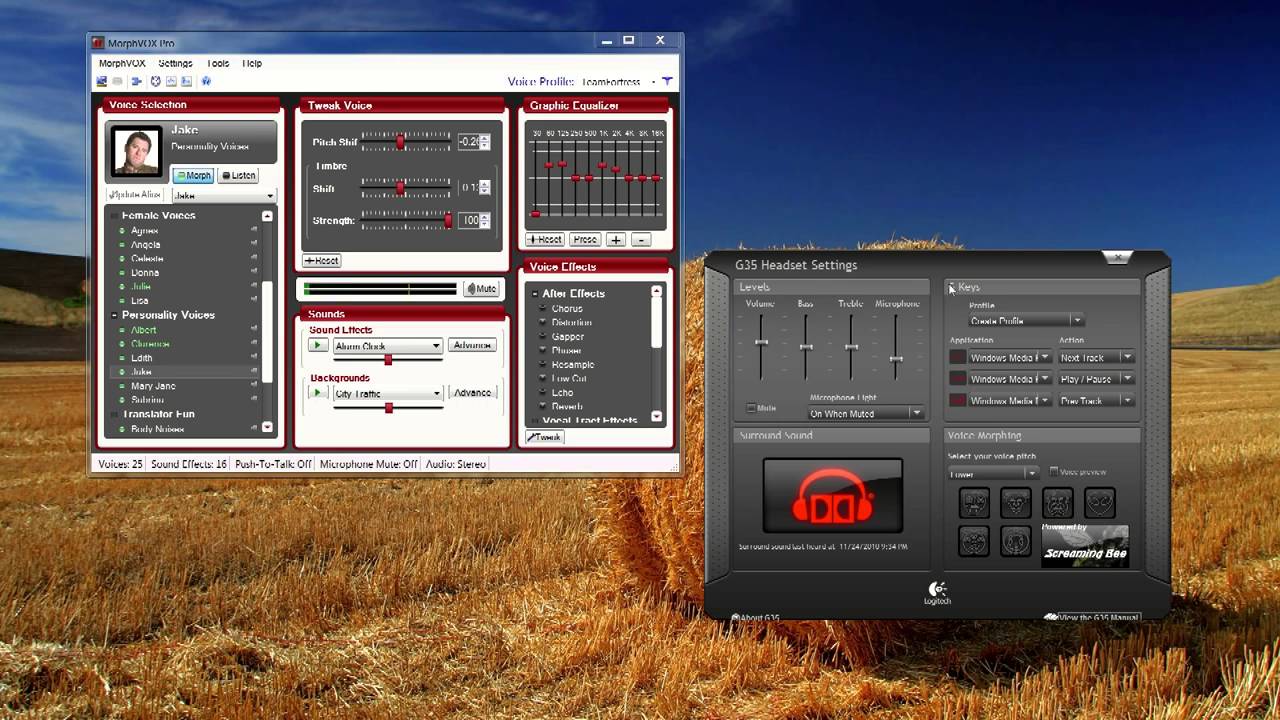This screenshot has width=1280, height=720.
Task: Enable the Mute checkbox in G35 Levels
Action: (751, 408)
